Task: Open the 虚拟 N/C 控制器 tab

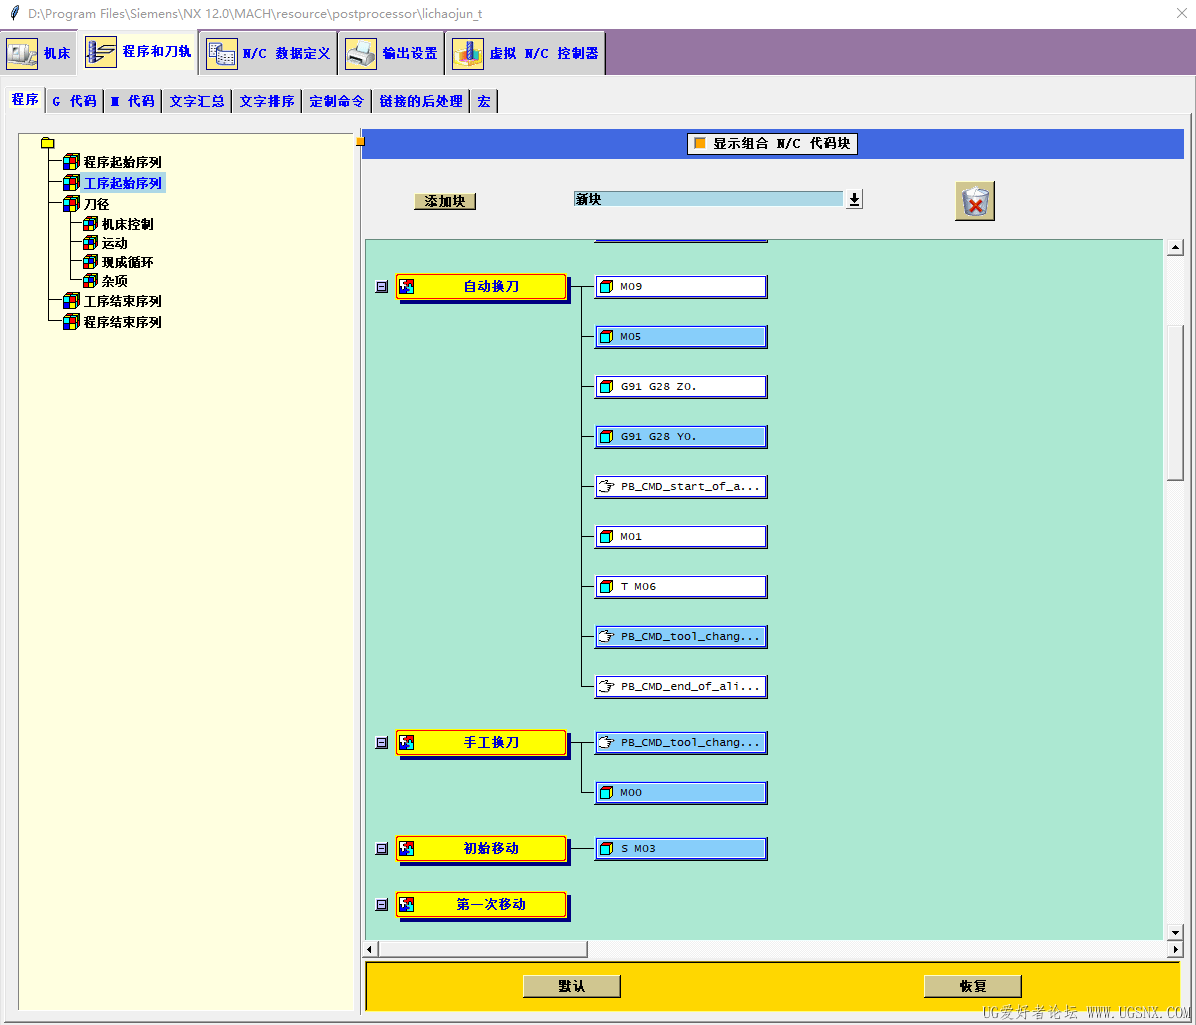Action: [x=527, y=53]
